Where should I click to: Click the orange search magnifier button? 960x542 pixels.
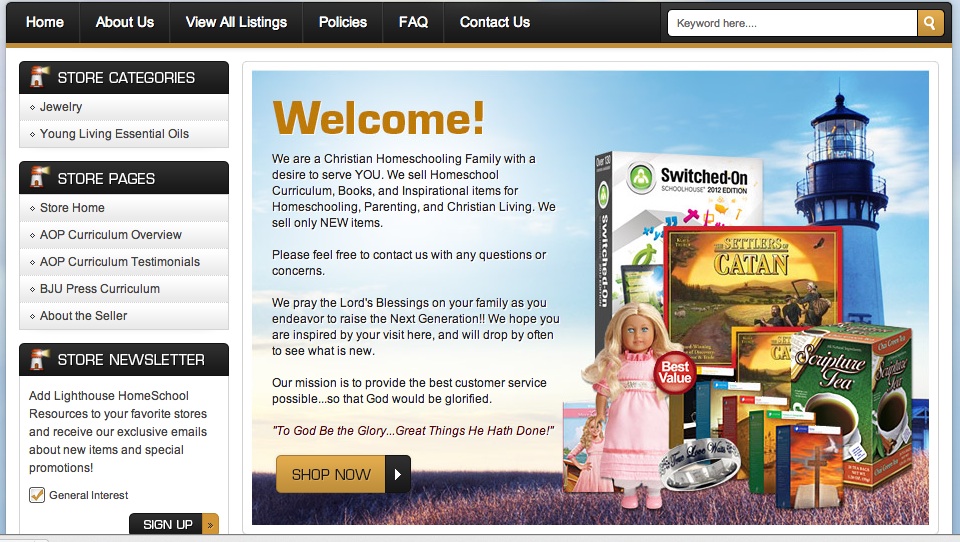(x=929, y=23)
